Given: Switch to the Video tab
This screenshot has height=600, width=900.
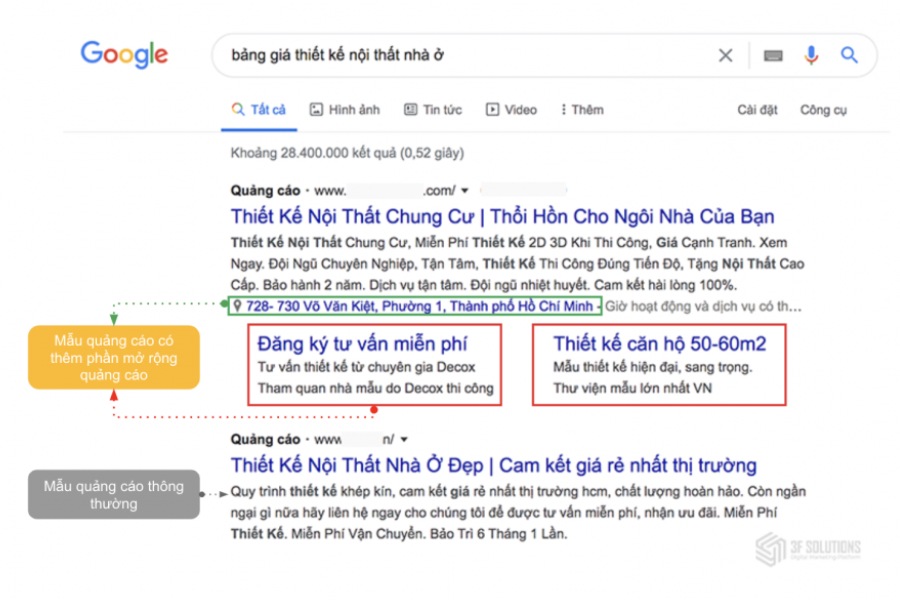Looking at the screenshot, I should (x=511, y=110).
